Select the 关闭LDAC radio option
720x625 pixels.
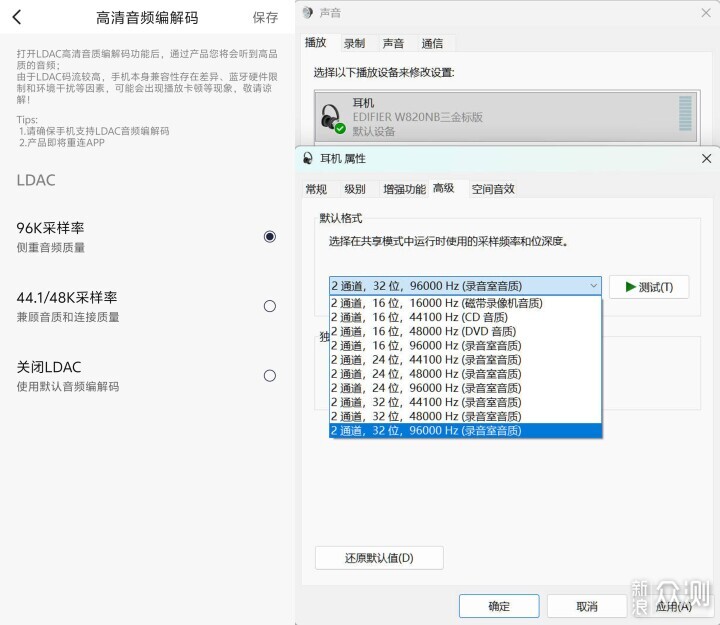coord(270,376)
